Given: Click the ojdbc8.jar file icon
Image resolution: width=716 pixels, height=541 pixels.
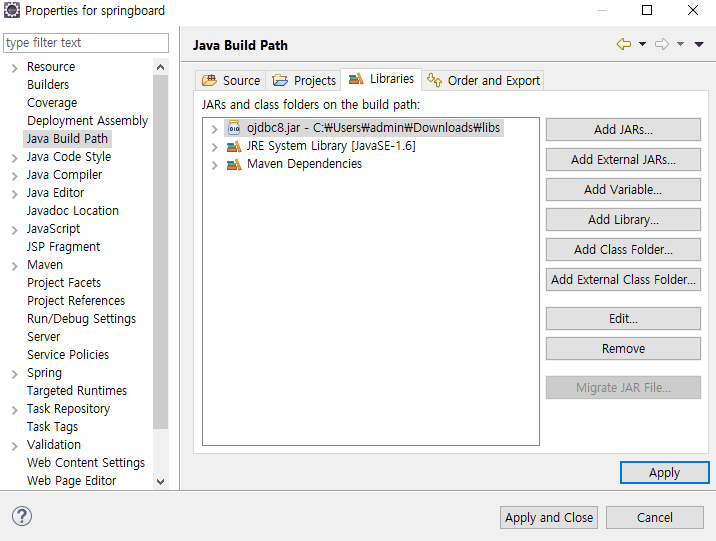Looking at the screenshot, I should tap(234, 128).
